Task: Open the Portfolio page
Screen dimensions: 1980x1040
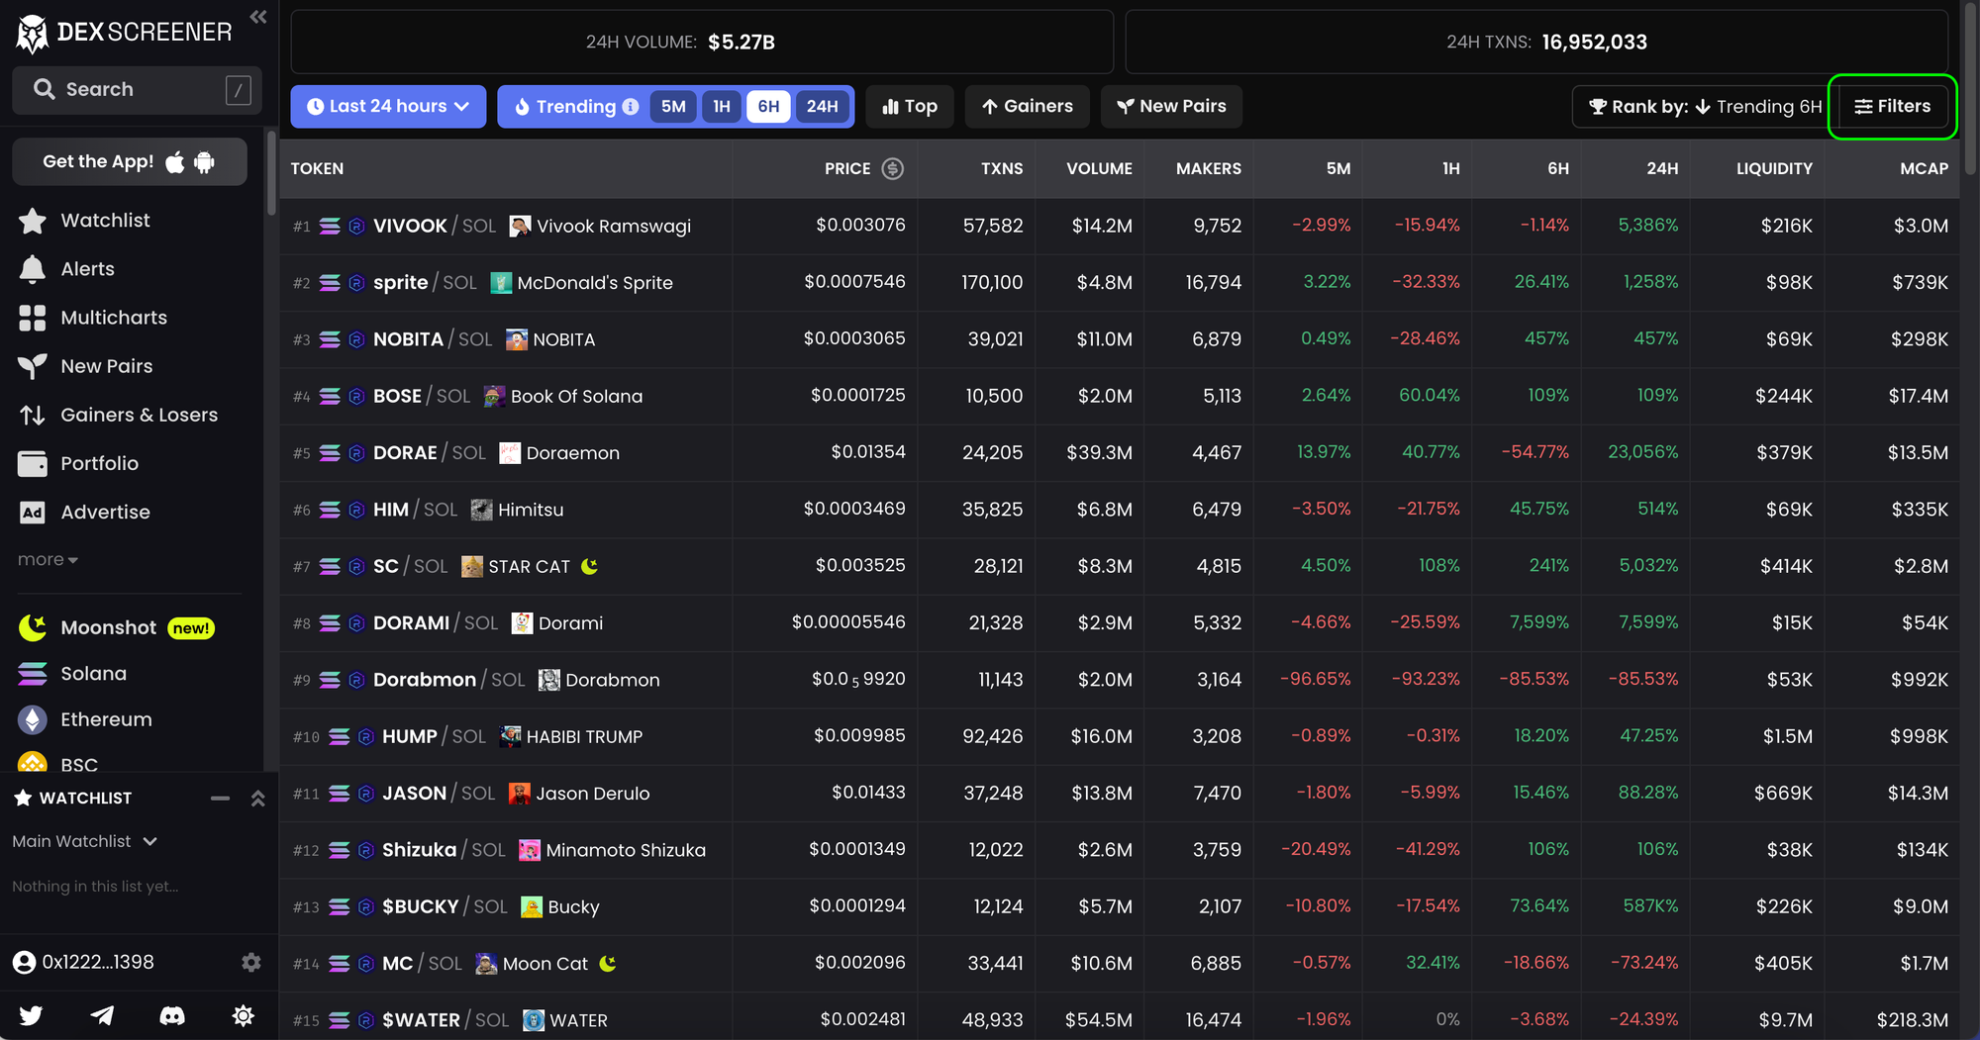Action: tap(98, 463)
